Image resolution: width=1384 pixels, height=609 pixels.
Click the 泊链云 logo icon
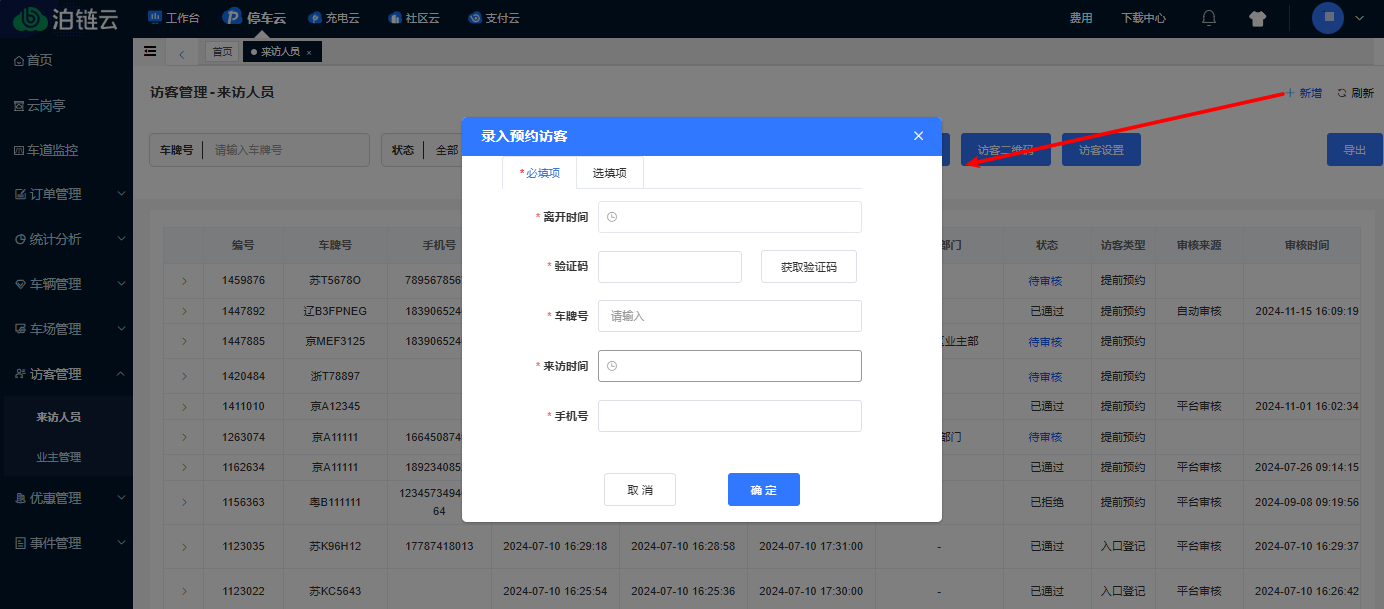pos(30,18)
